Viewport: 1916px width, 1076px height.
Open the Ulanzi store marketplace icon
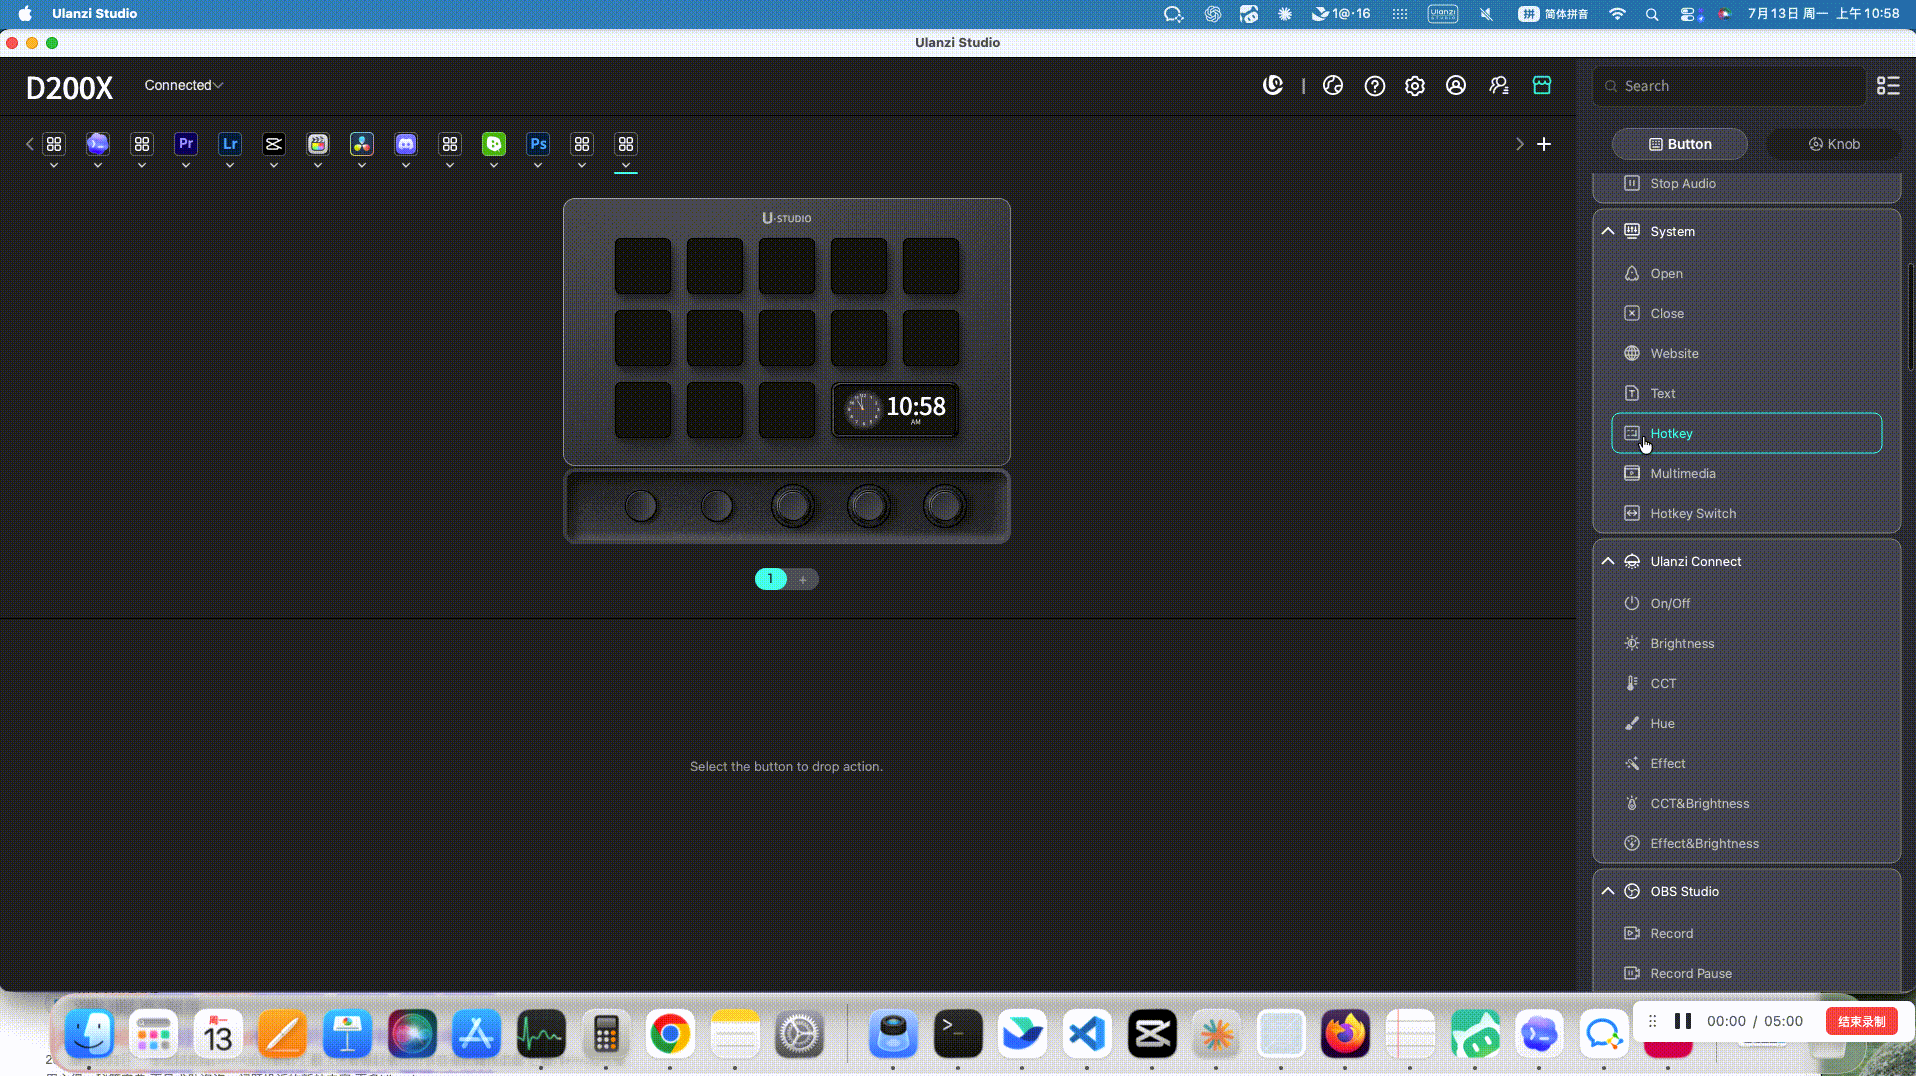point(1542,86)
